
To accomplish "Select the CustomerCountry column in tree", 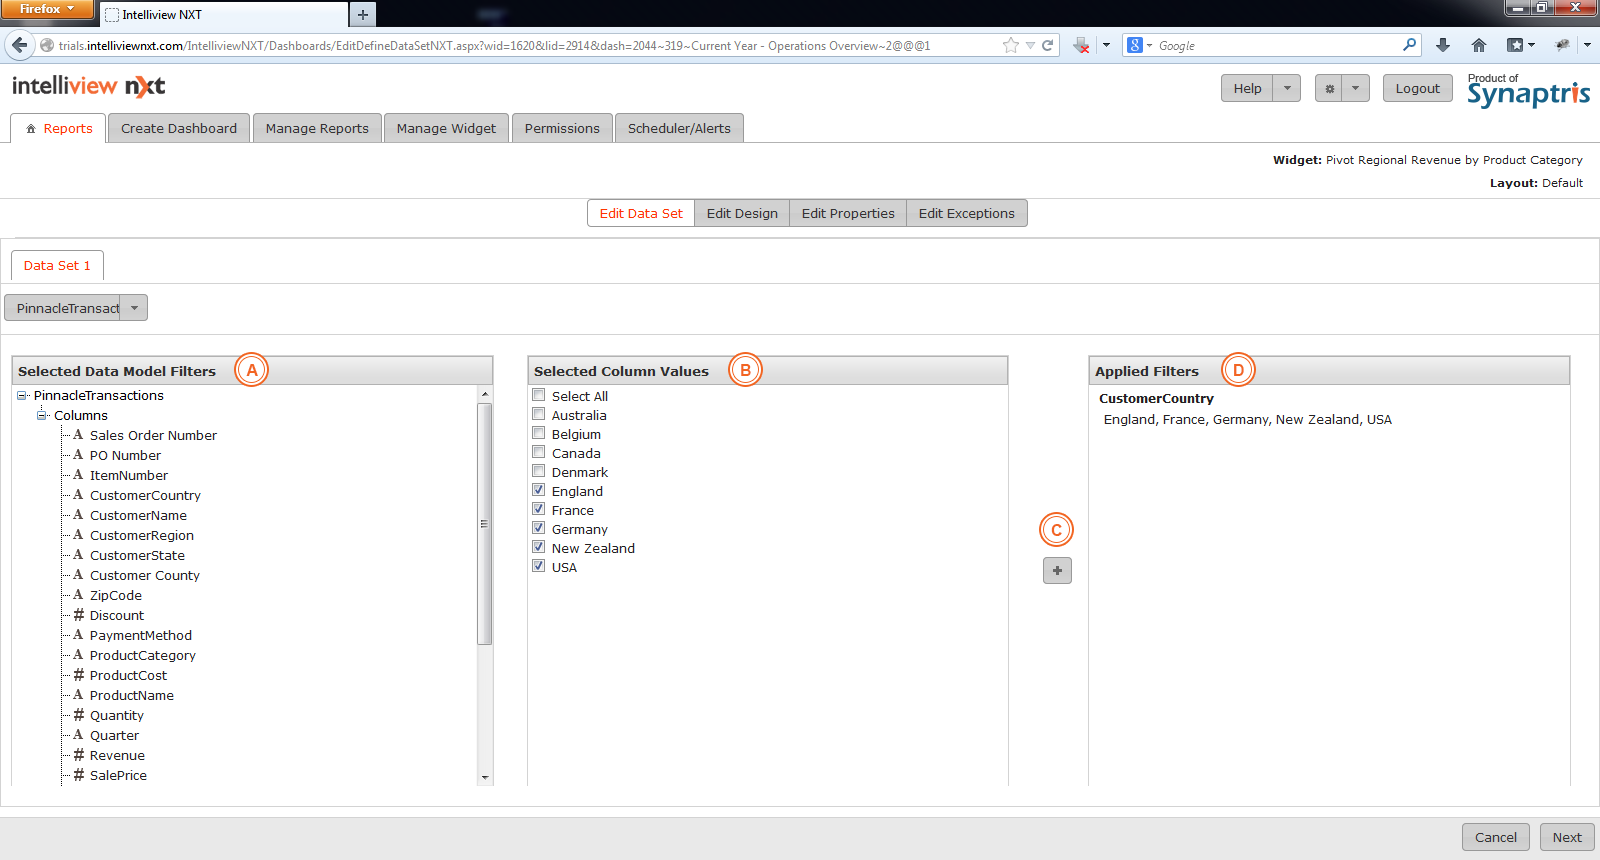I will 145,496.
